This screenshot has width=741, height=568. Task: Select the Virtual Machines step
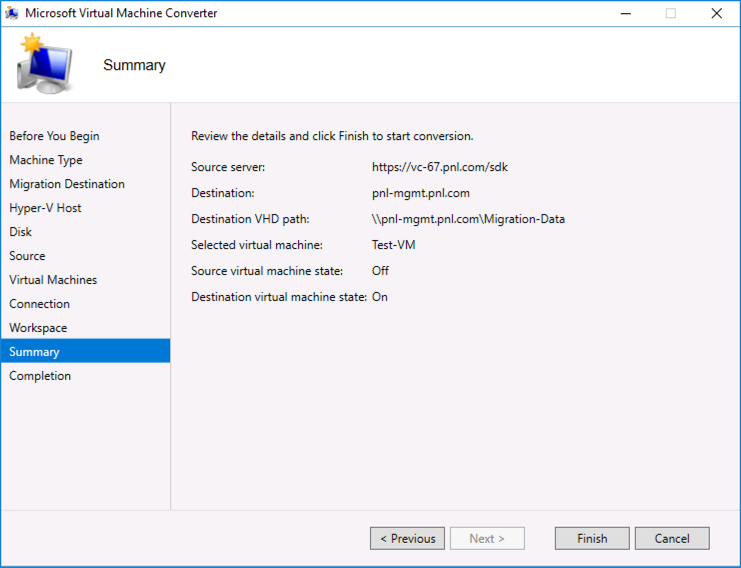click(53, 280)
